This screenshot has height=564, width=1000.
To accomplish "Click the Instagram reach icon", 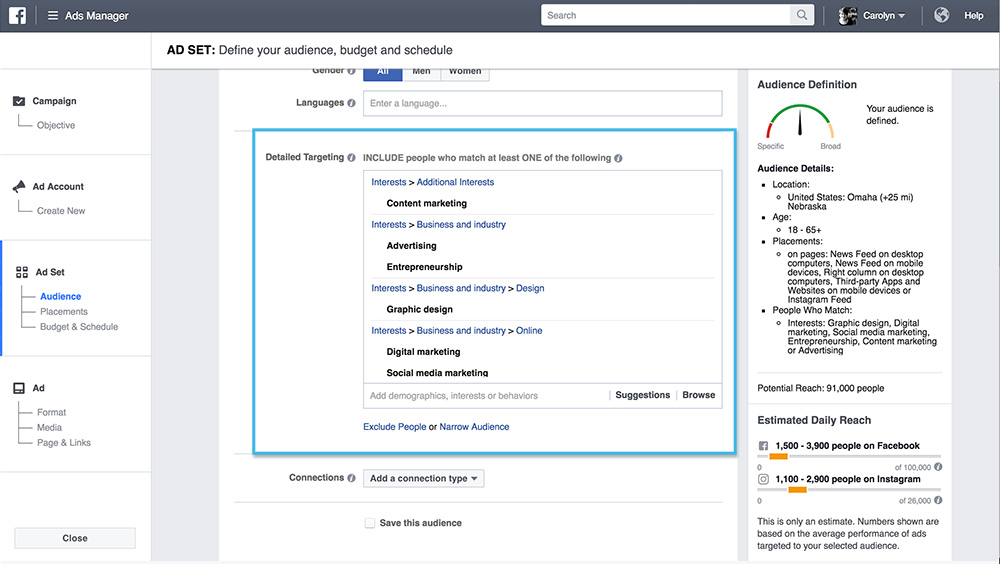I will tap(763, 479).
